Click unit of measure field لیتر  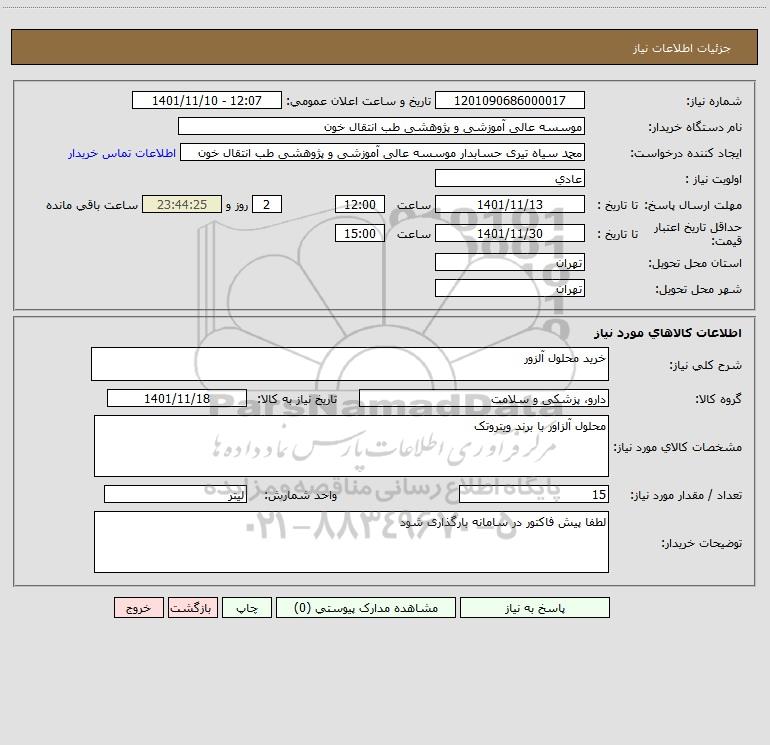[175, 494]
